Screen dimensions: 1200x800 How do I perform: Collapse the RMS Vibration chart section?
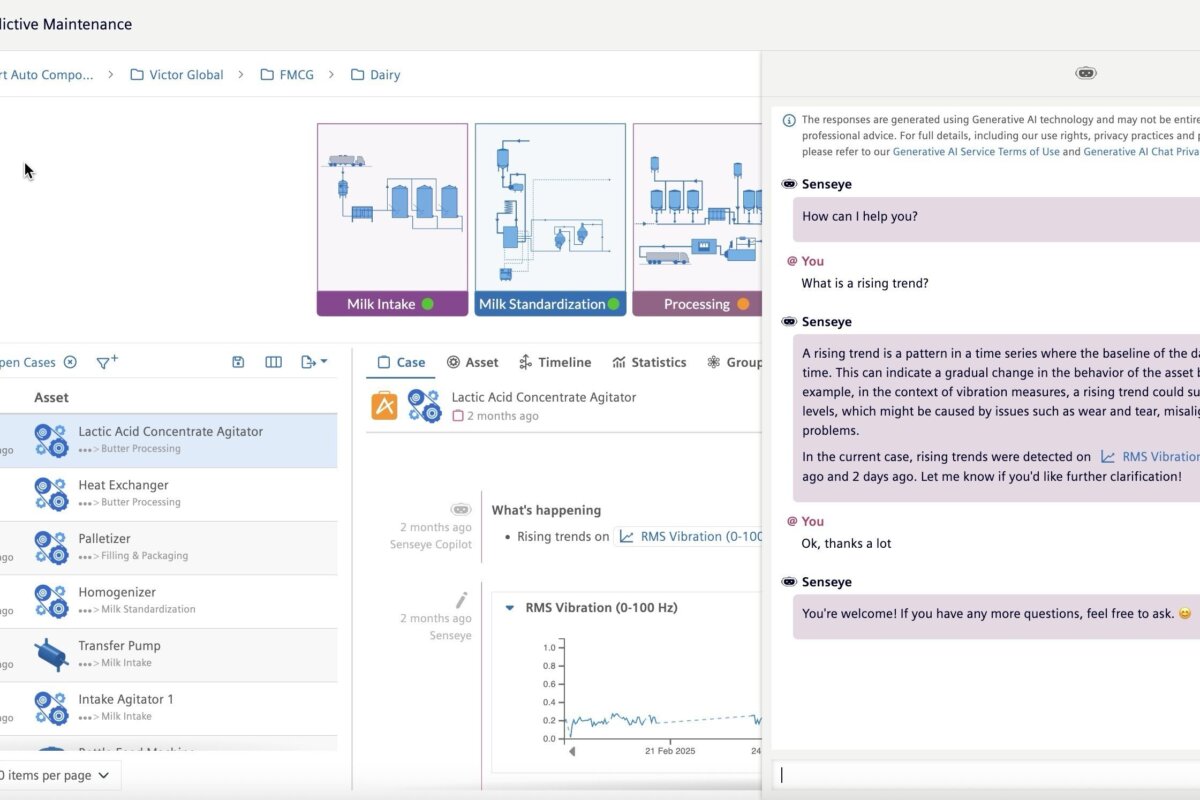[509, 607]
